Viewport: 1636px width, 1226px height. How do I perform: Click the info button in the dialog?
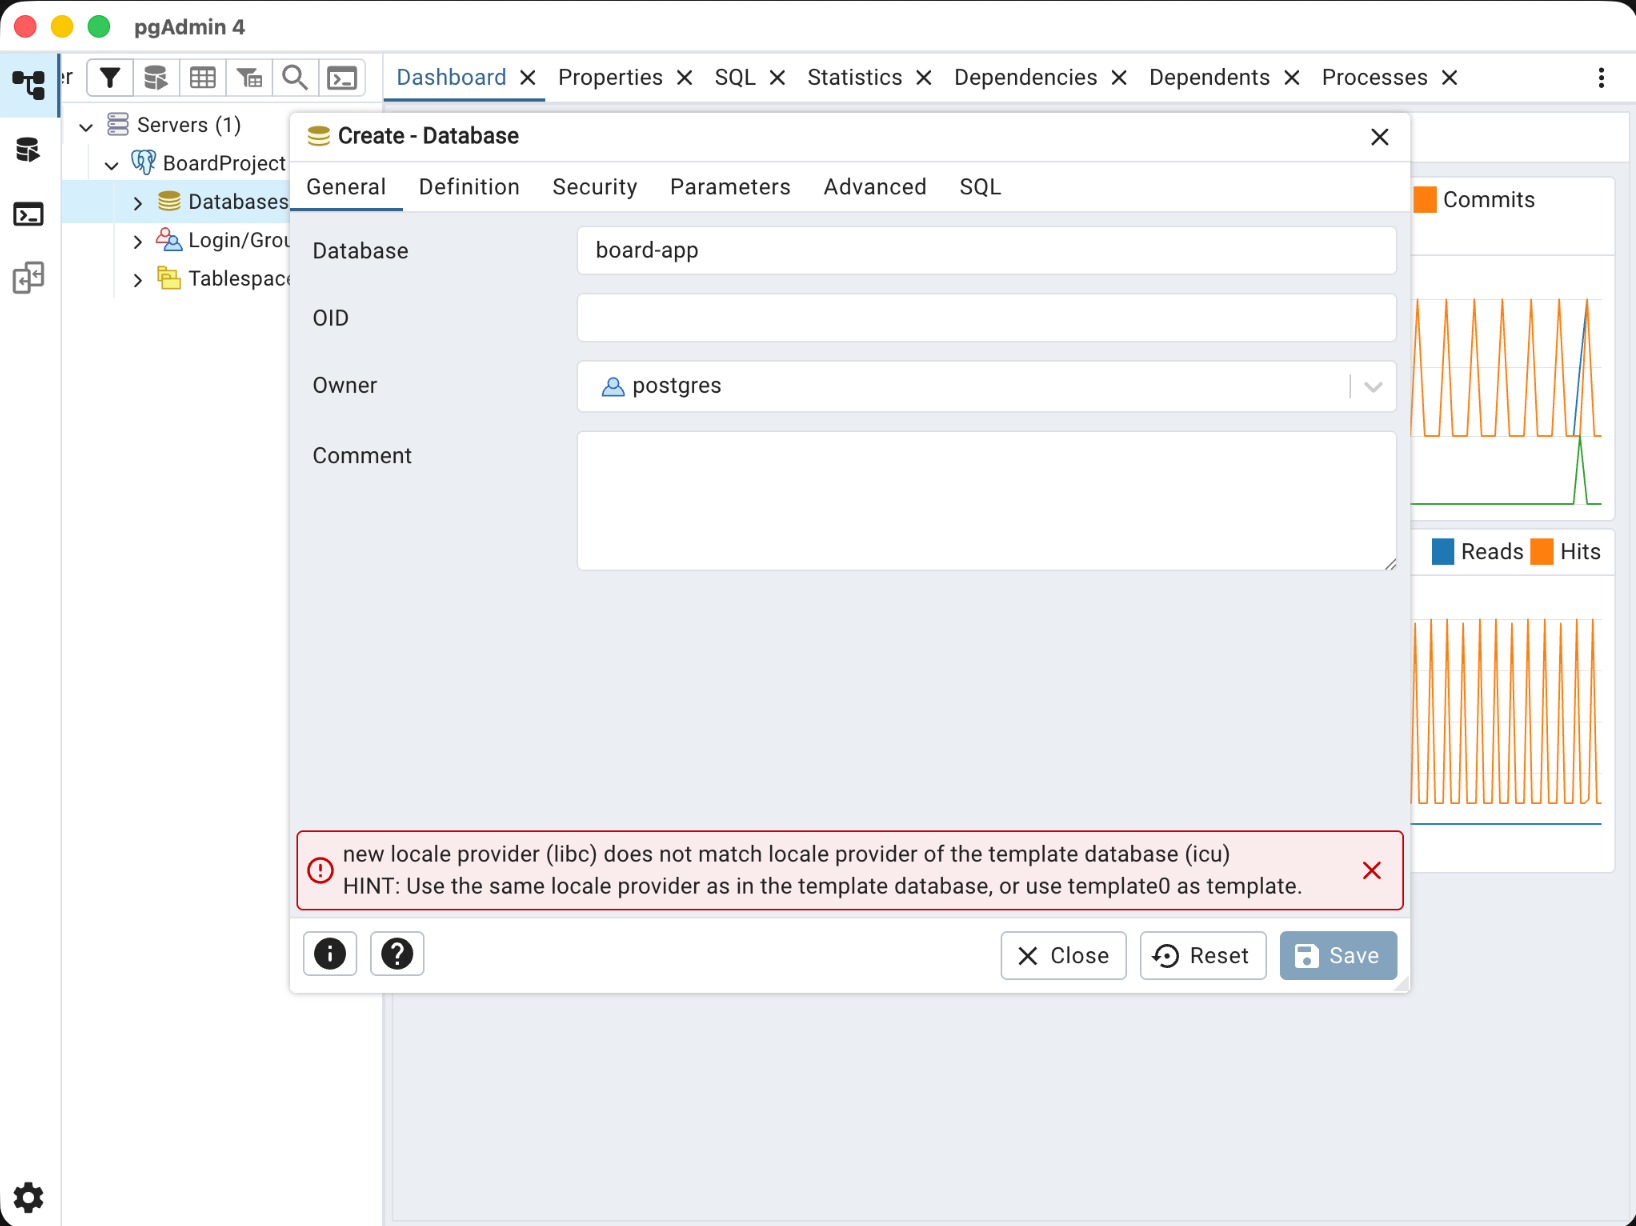(330, 954)
